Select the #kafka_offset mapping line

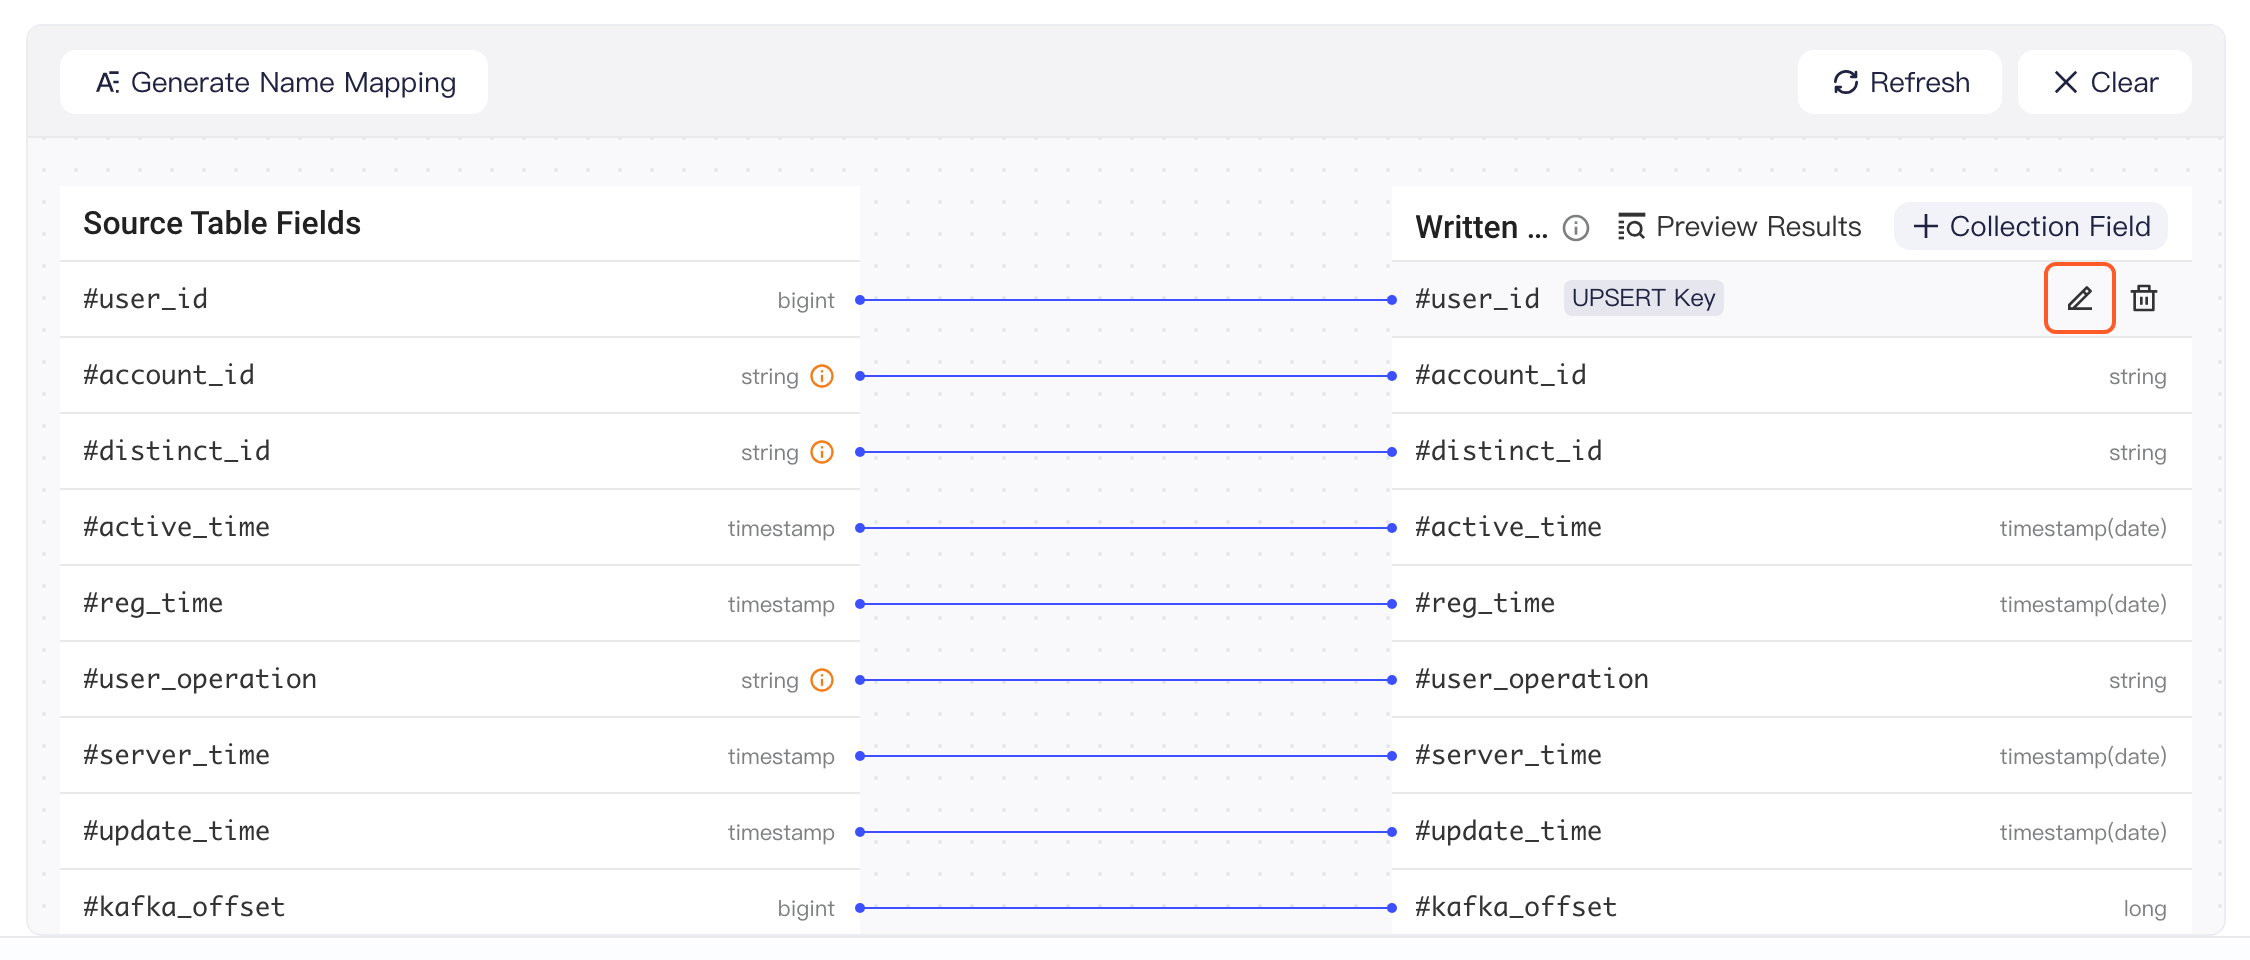tap(1126, 908)
